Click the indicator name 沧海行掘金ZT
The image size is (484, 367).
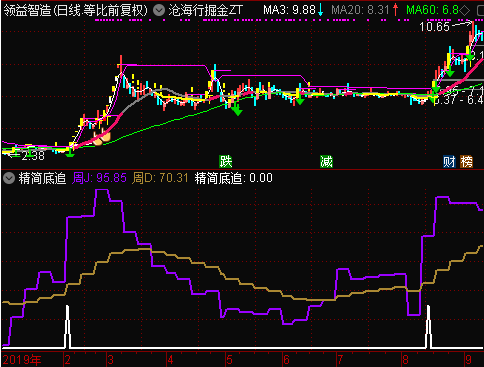click(205, 11)
